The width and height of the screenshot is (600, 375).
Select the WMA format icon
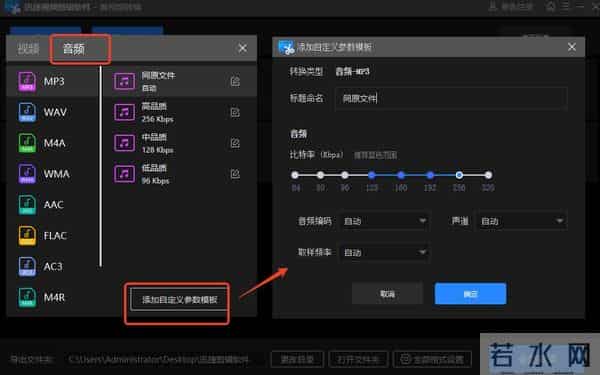(x=27, y=174)
